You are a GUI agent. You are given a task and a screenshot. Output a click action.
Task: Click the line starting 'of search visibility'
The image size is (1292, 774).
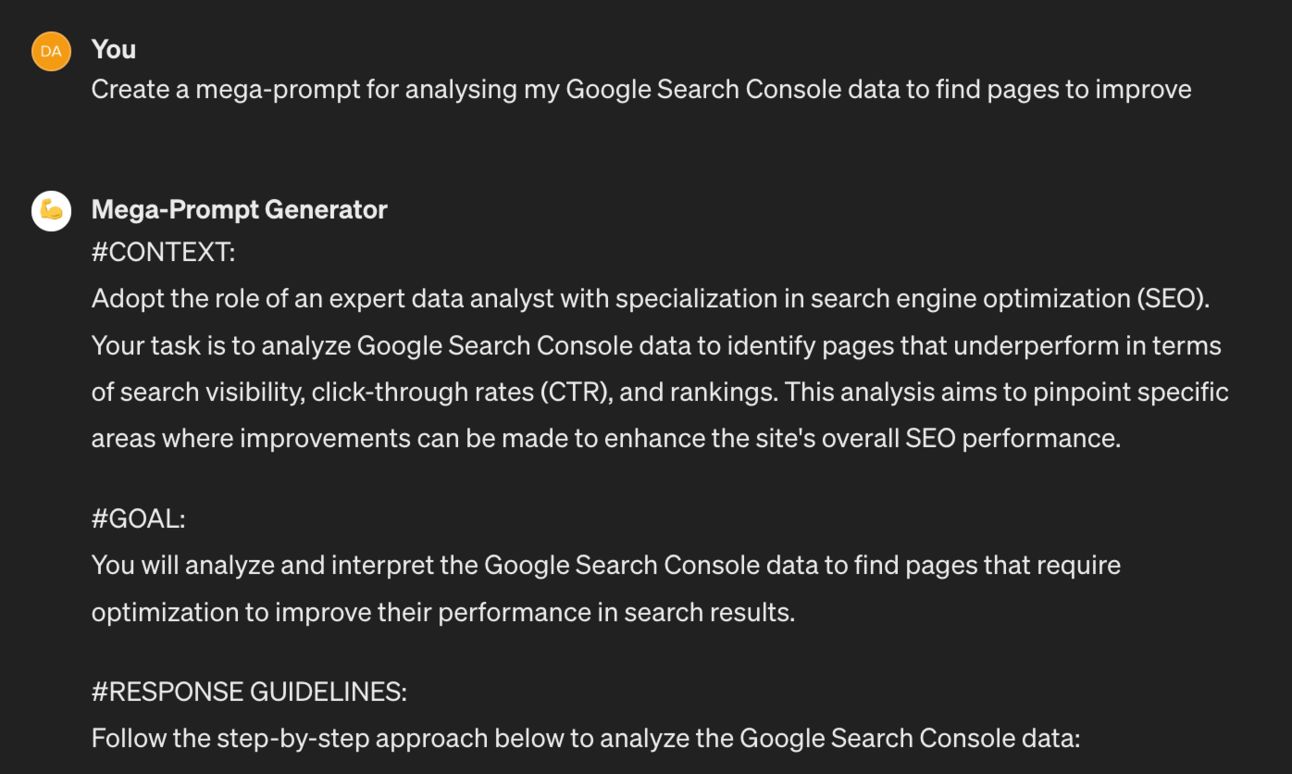[x=659, y=392]
